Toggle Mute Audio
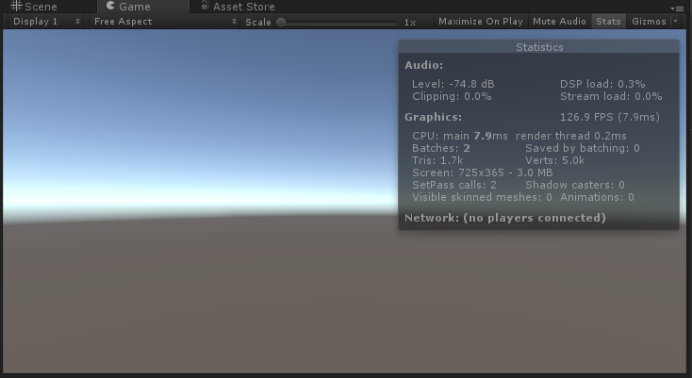The height and width of the screenshot is (378, 692). click(559, 21)
